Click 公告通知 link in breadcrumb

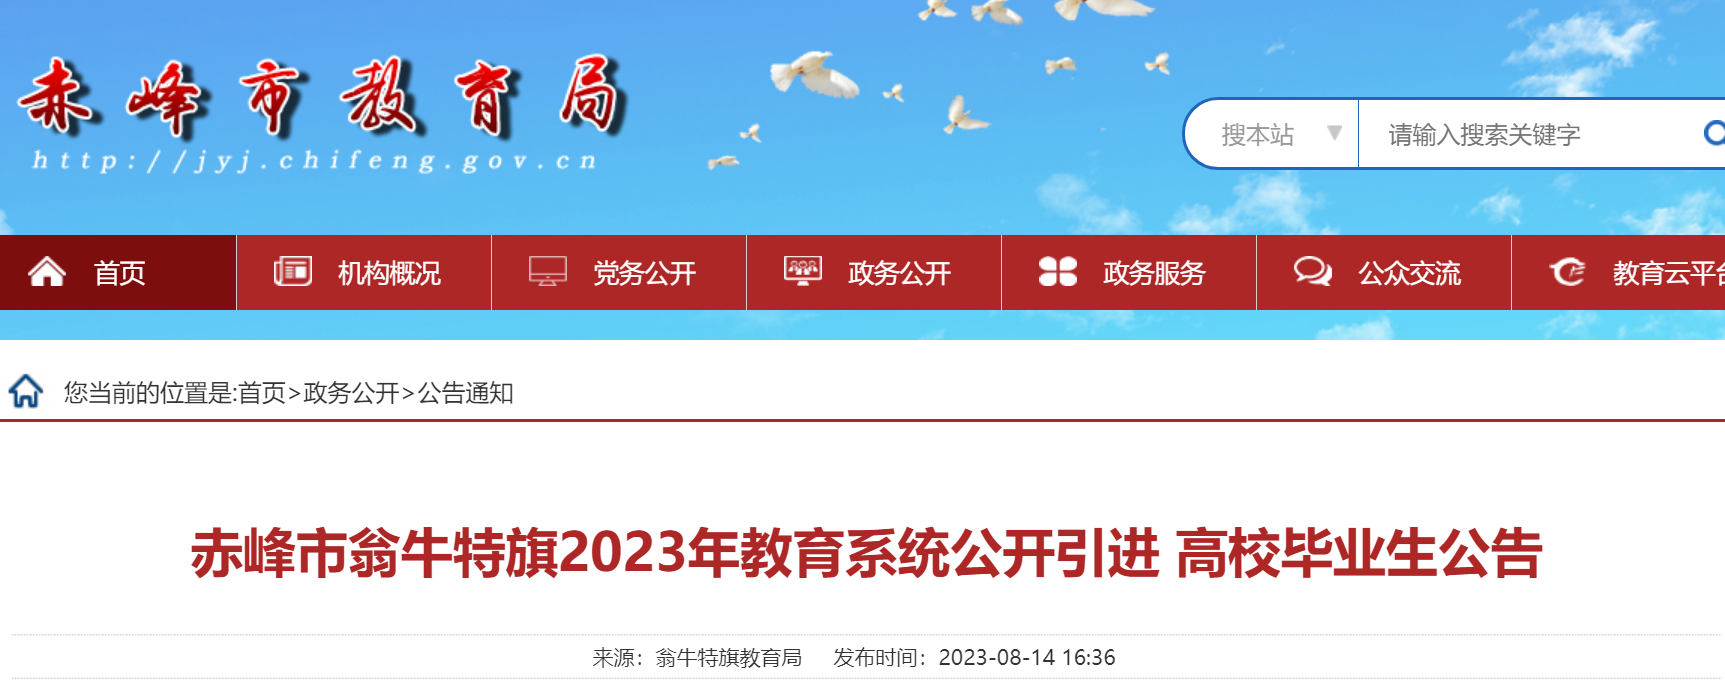click(x=465, y=393)
